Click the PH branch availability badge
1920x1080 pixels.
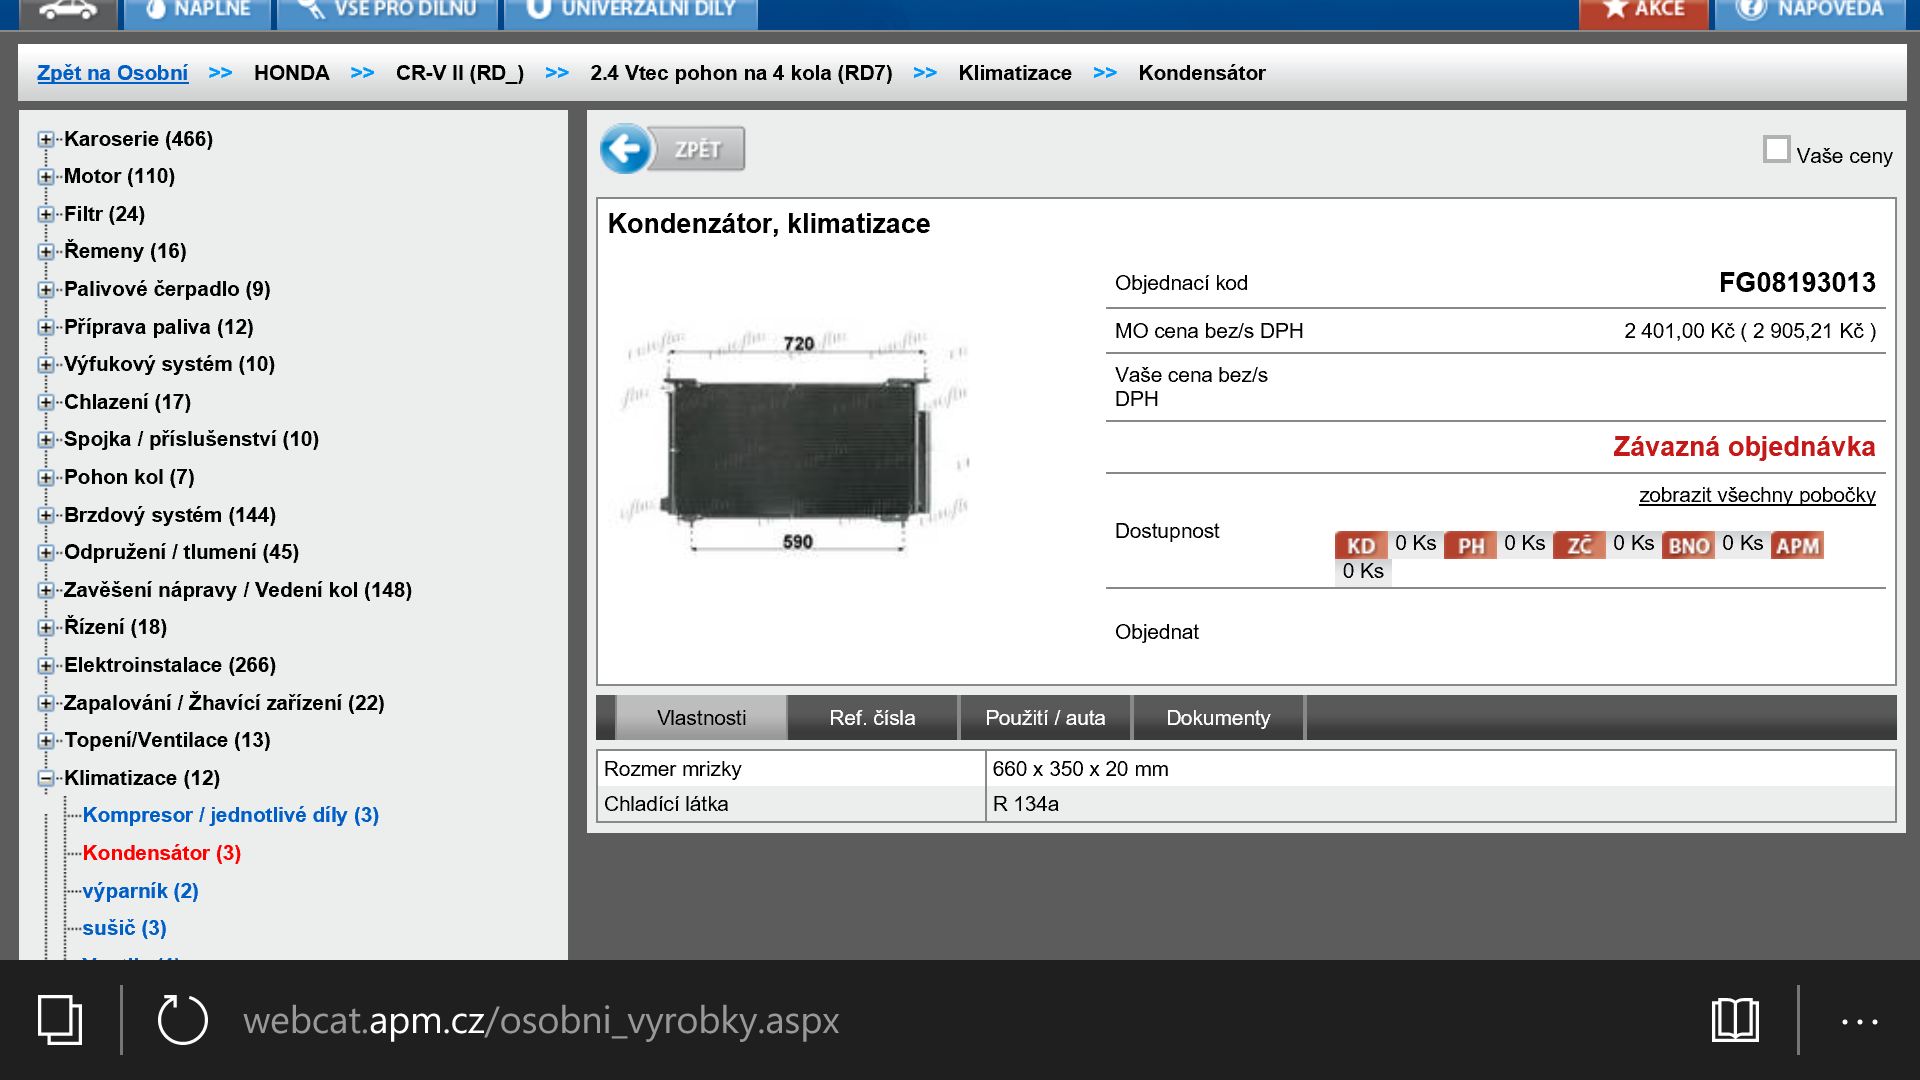1470,545
